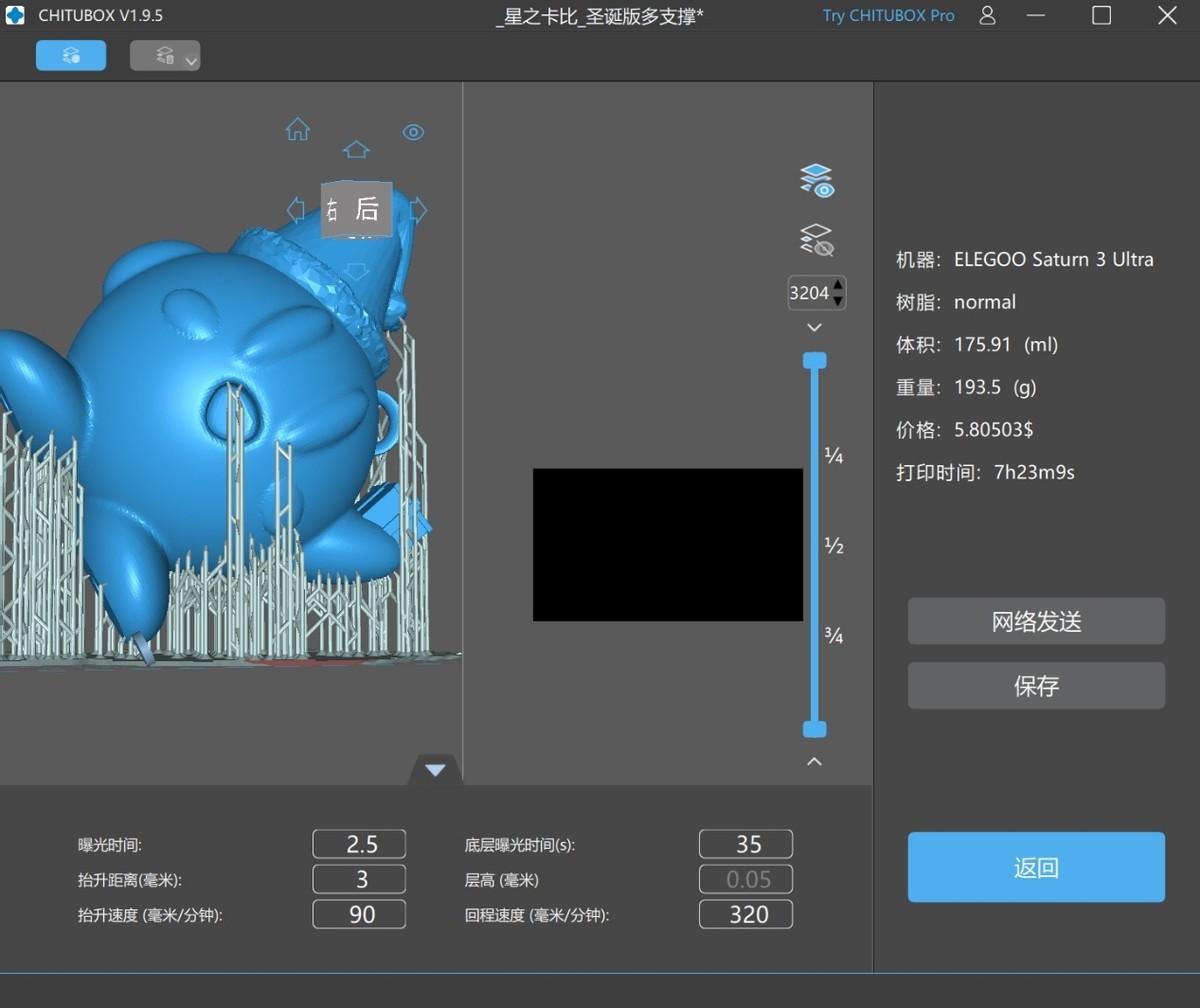Click the ¼ mark on layer slider
The image size is (1200, 1008).
[x=833, y=456]
